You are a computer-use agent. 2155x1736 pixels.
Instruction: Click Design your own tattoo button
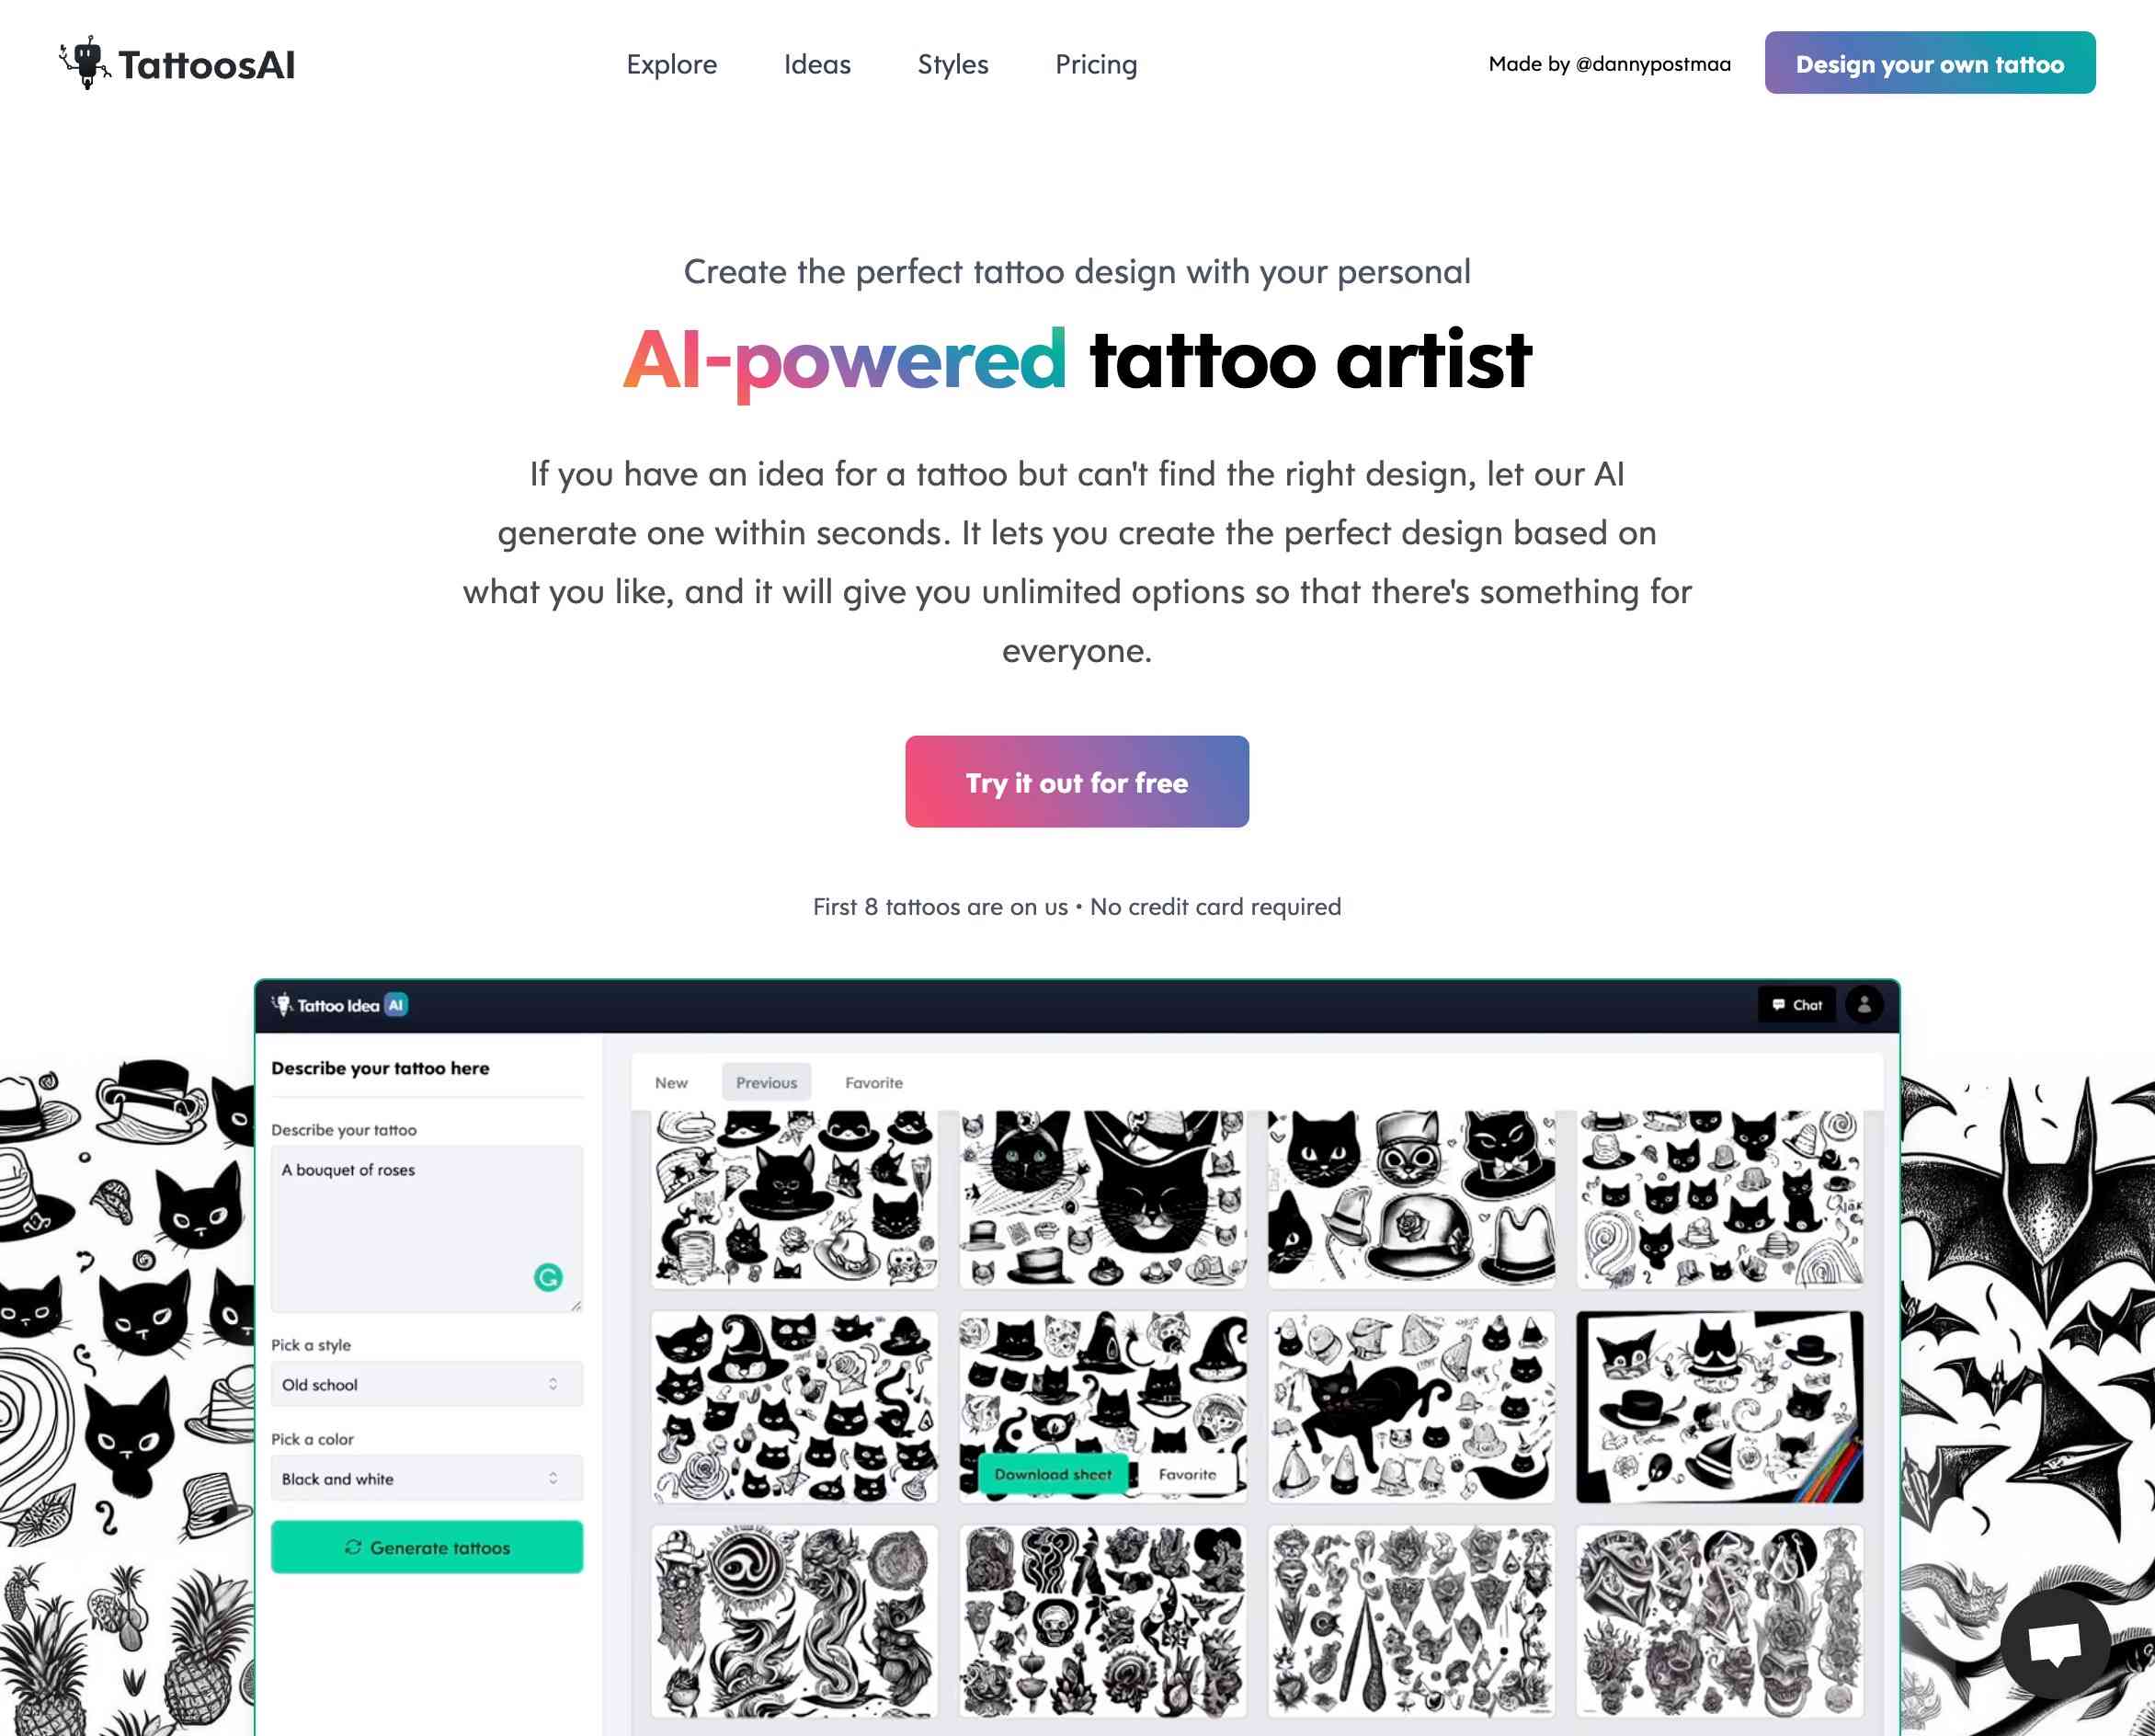1928,62
